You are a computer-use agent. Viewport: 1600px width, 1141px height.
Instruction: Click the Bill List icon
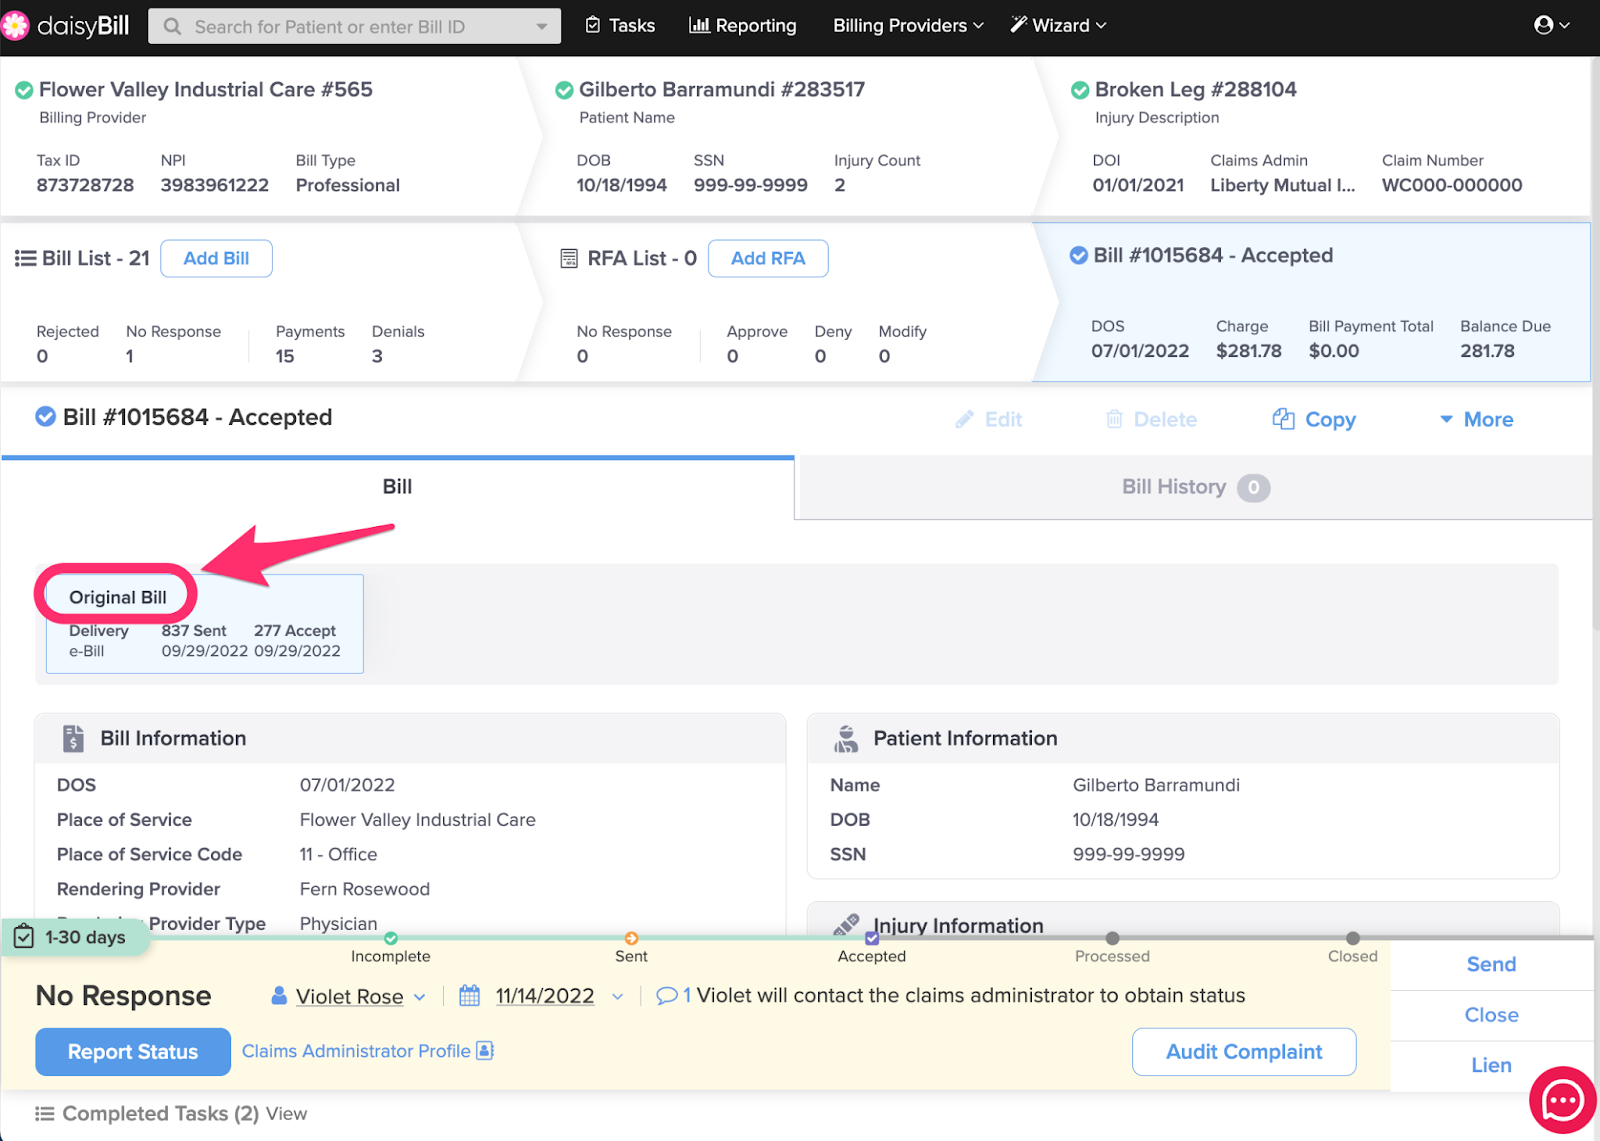tap(25, 258)
